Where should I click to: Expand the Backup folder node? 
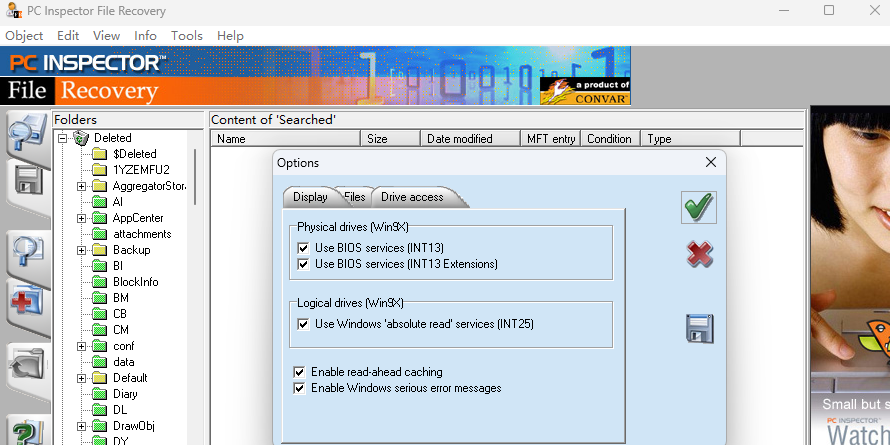81,250
